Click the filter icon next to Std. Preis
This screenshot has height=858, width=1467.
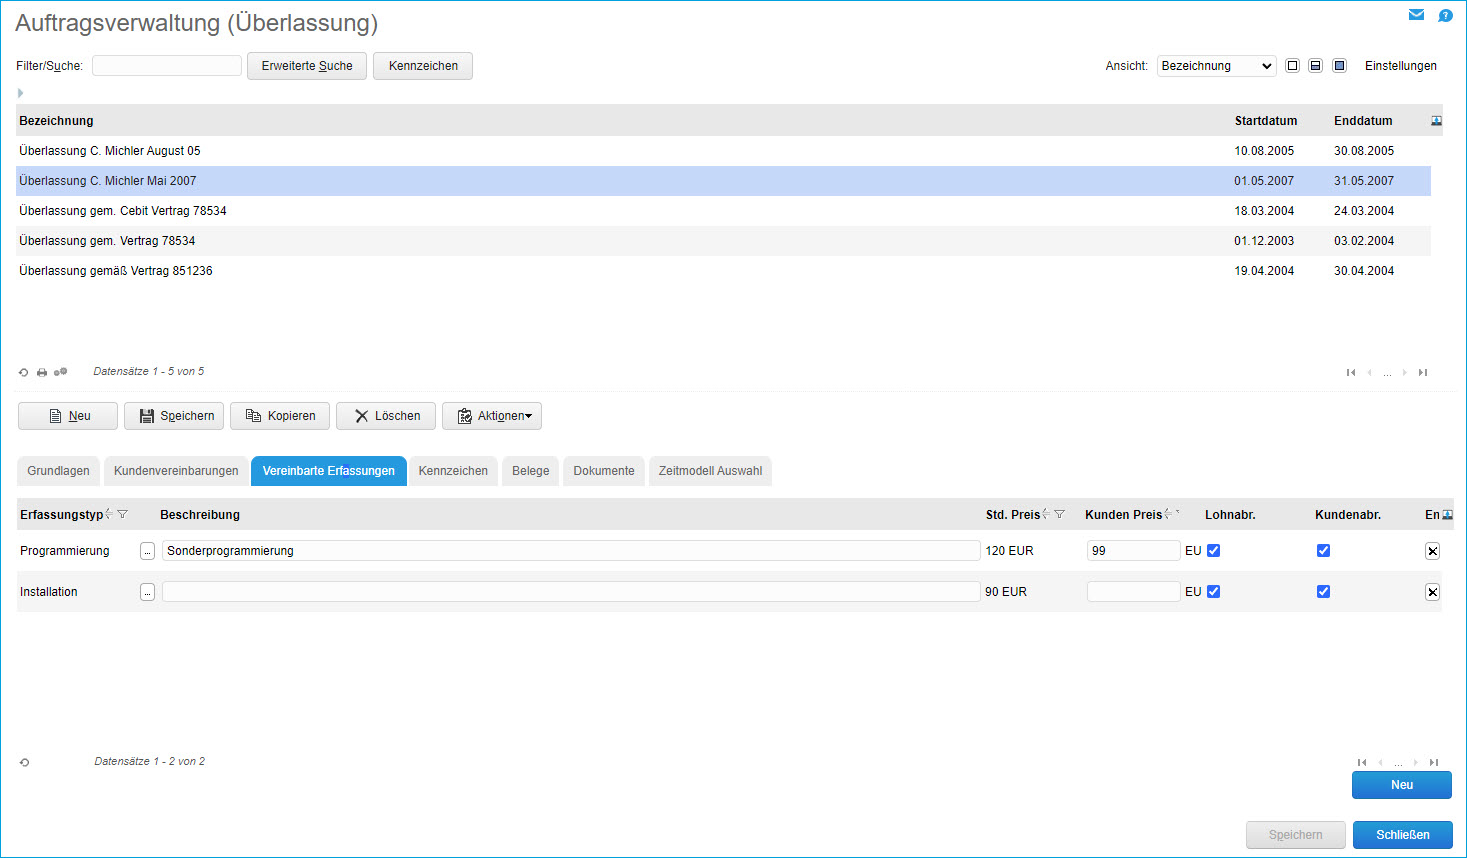tap(1060, 514)
